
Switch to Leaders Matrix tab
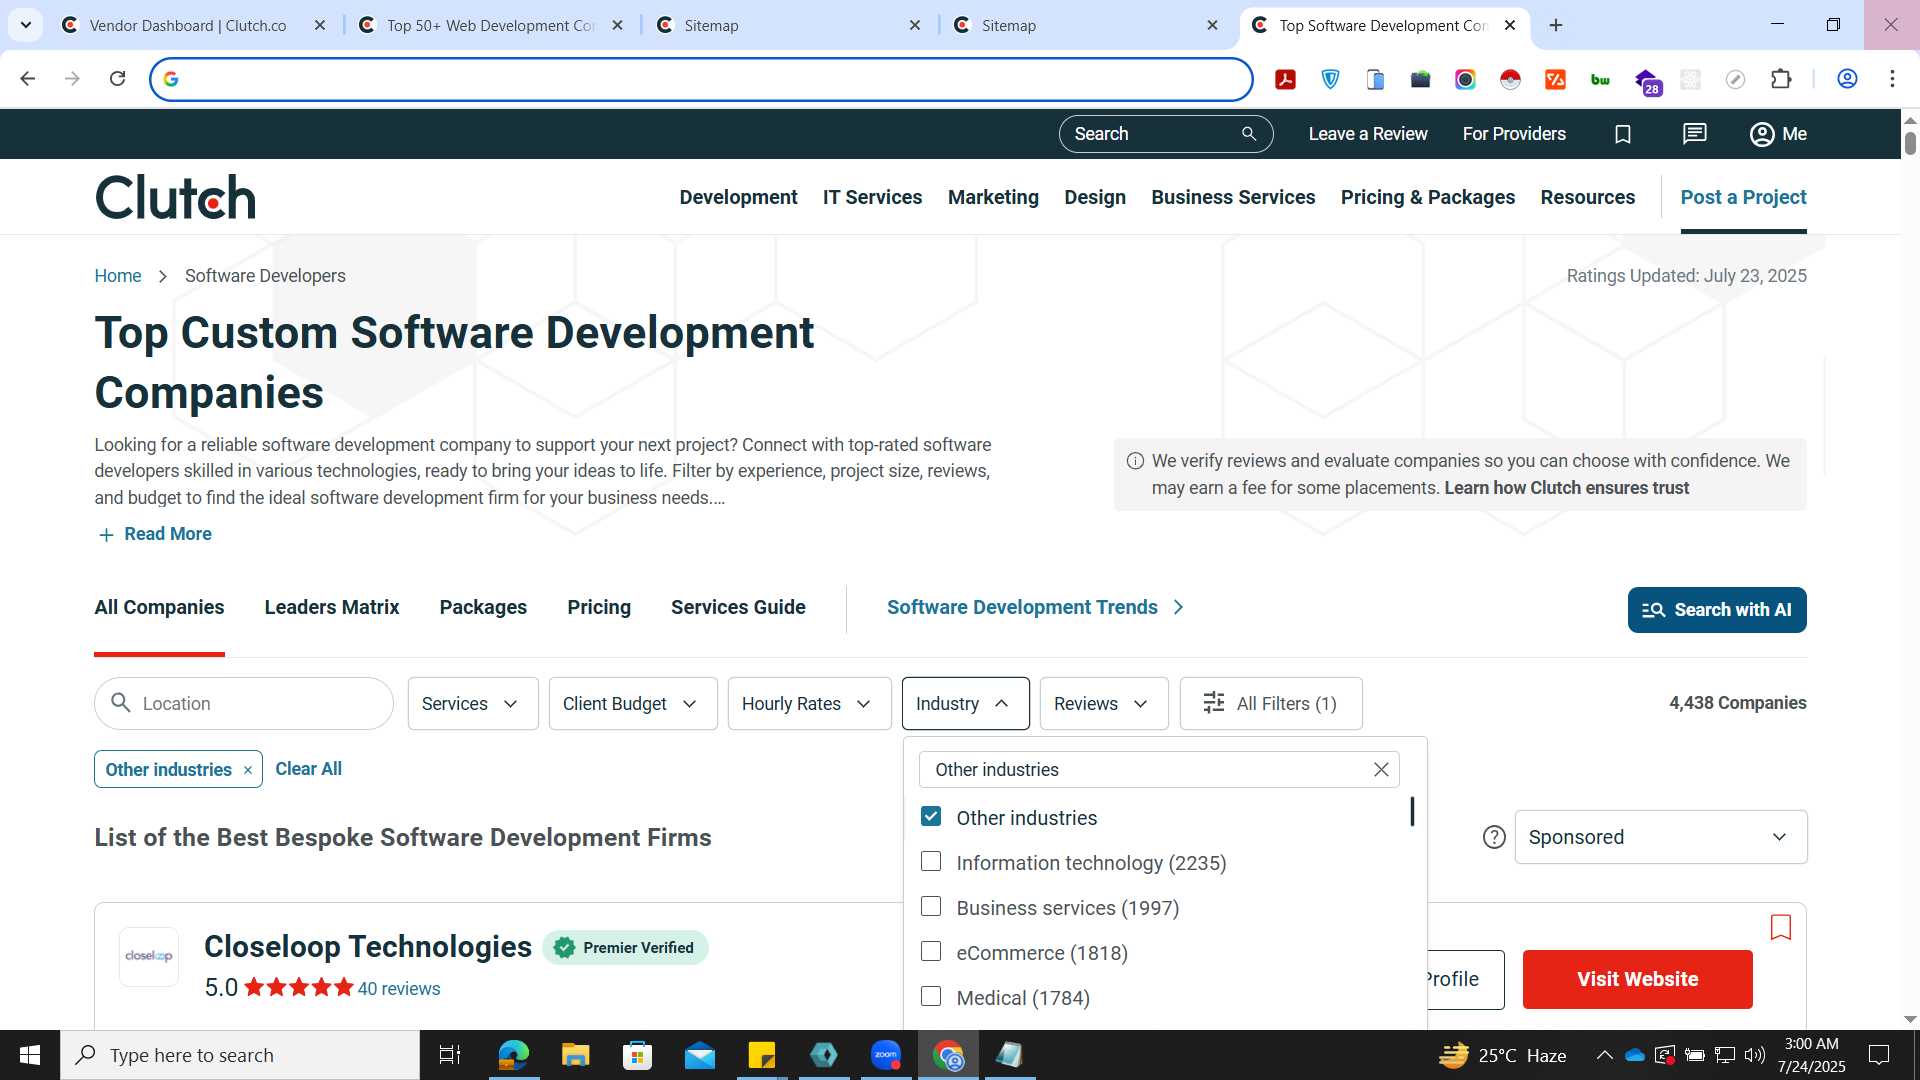coord(332,608)
